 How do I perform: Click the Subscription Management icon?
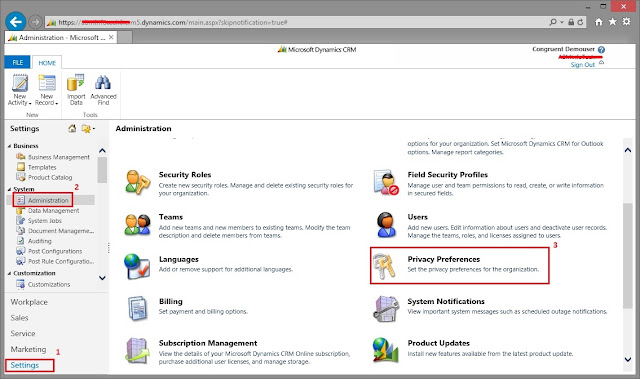tap(137, 350)
